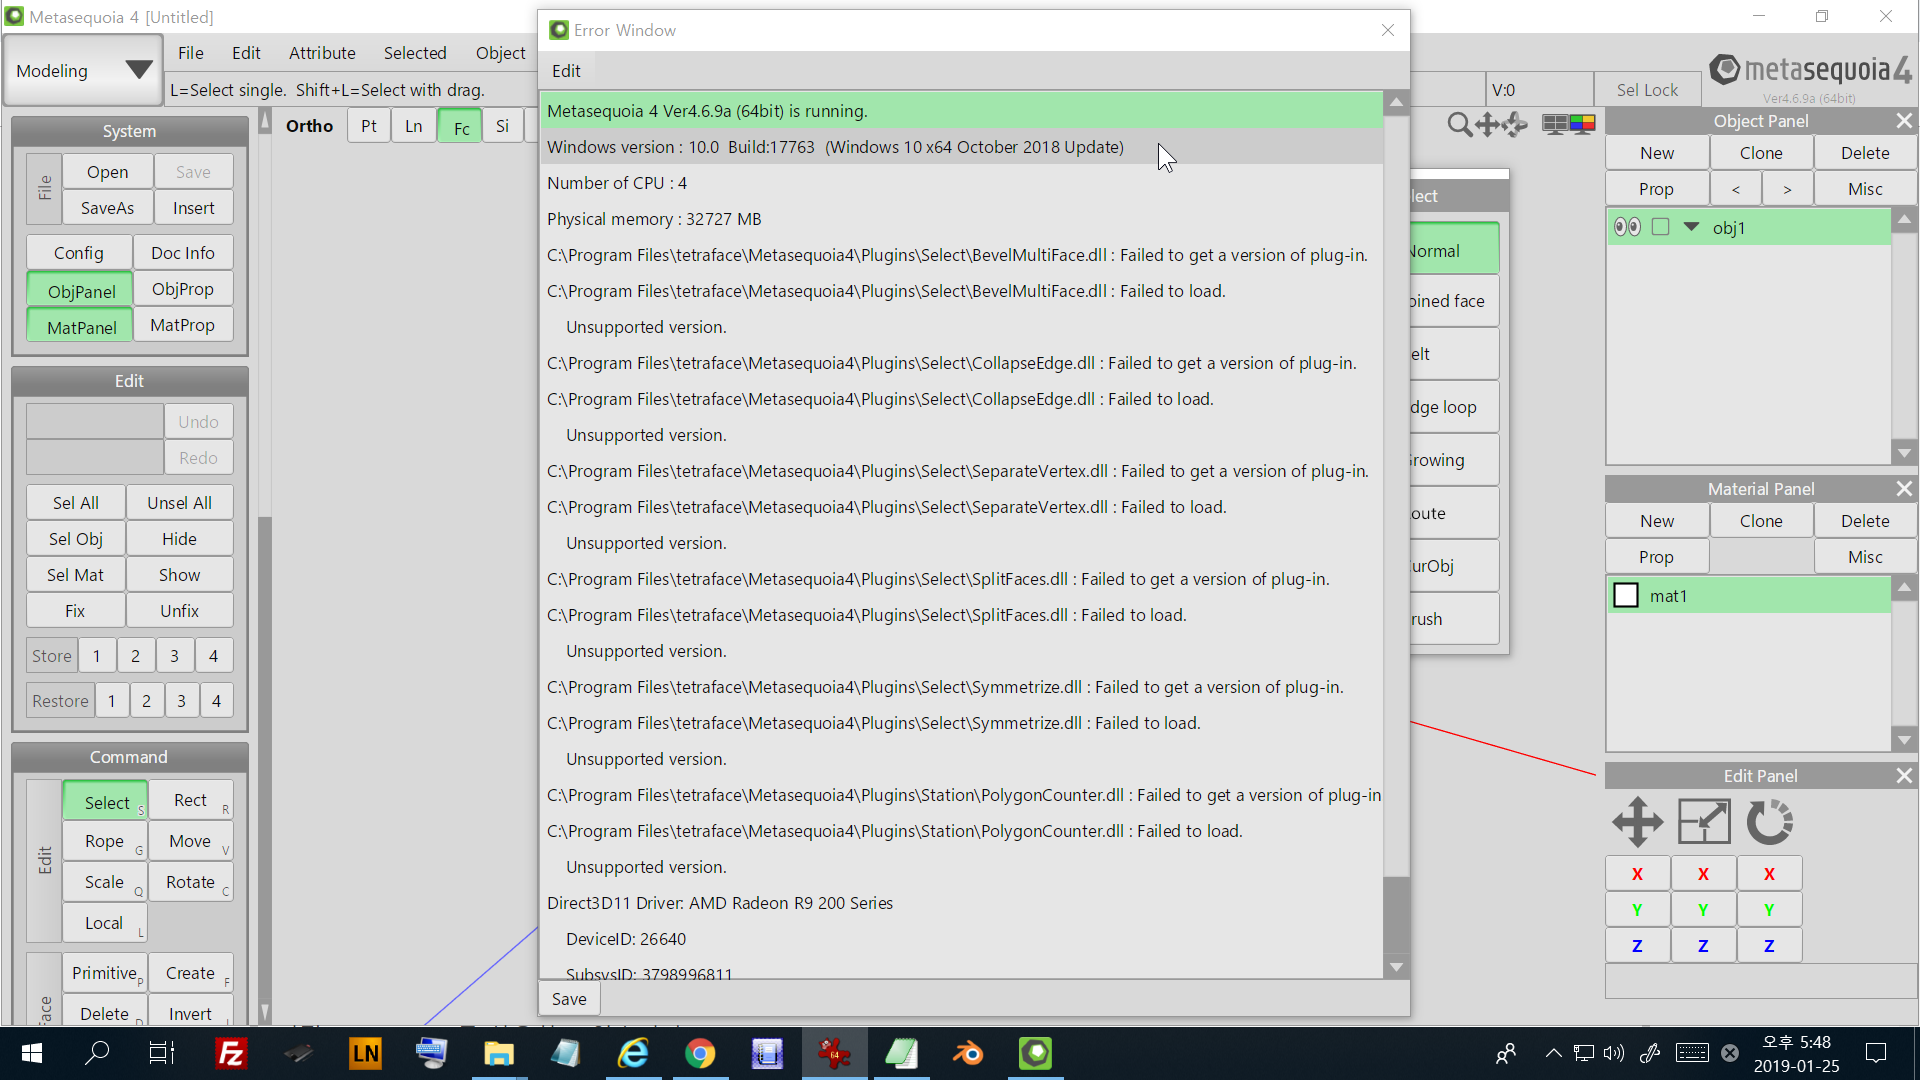Click the pan view arrows icon
Screen dimensions: 1920x1080
coord(1487,125)
